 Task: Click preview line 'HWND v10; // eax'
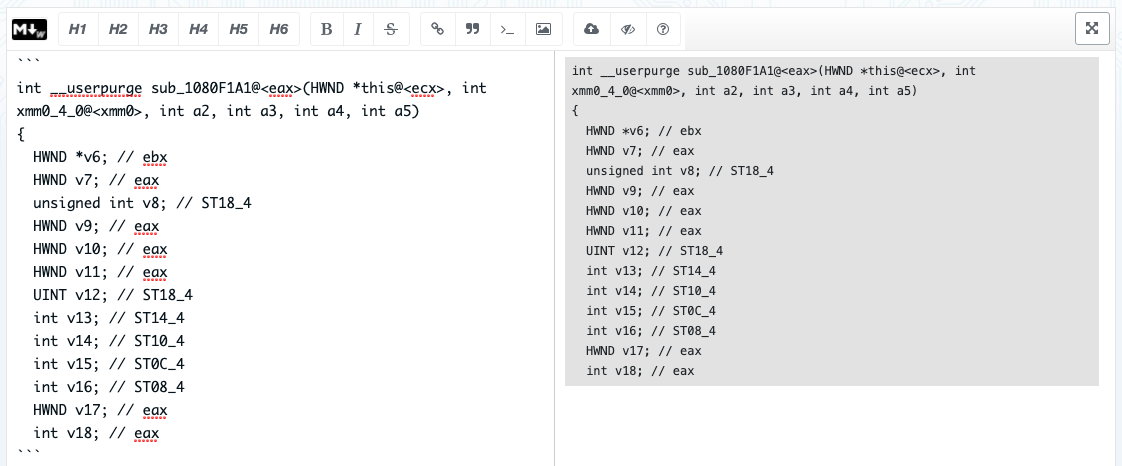click(643, 211)
